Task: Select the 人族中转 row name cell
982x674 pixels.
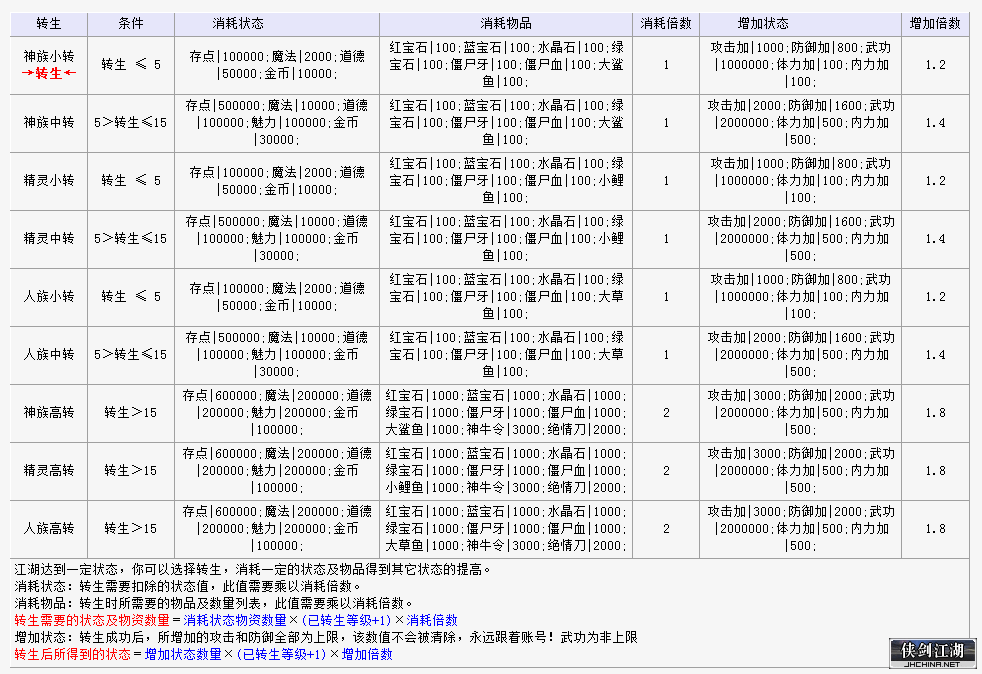Action: pyautogui.click(x=49, y=355)
